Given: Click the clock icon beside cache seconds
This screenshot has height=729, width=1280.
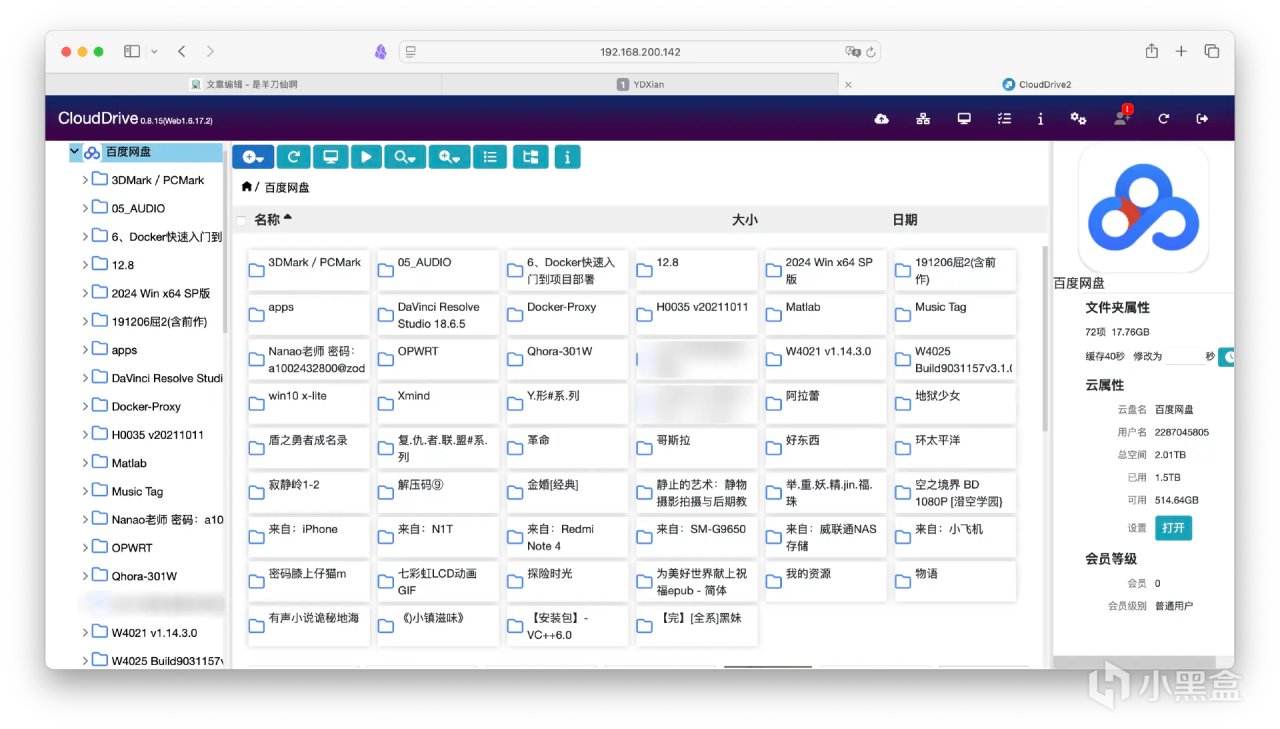Looking at the screenshot, I should click(1226, 356).
